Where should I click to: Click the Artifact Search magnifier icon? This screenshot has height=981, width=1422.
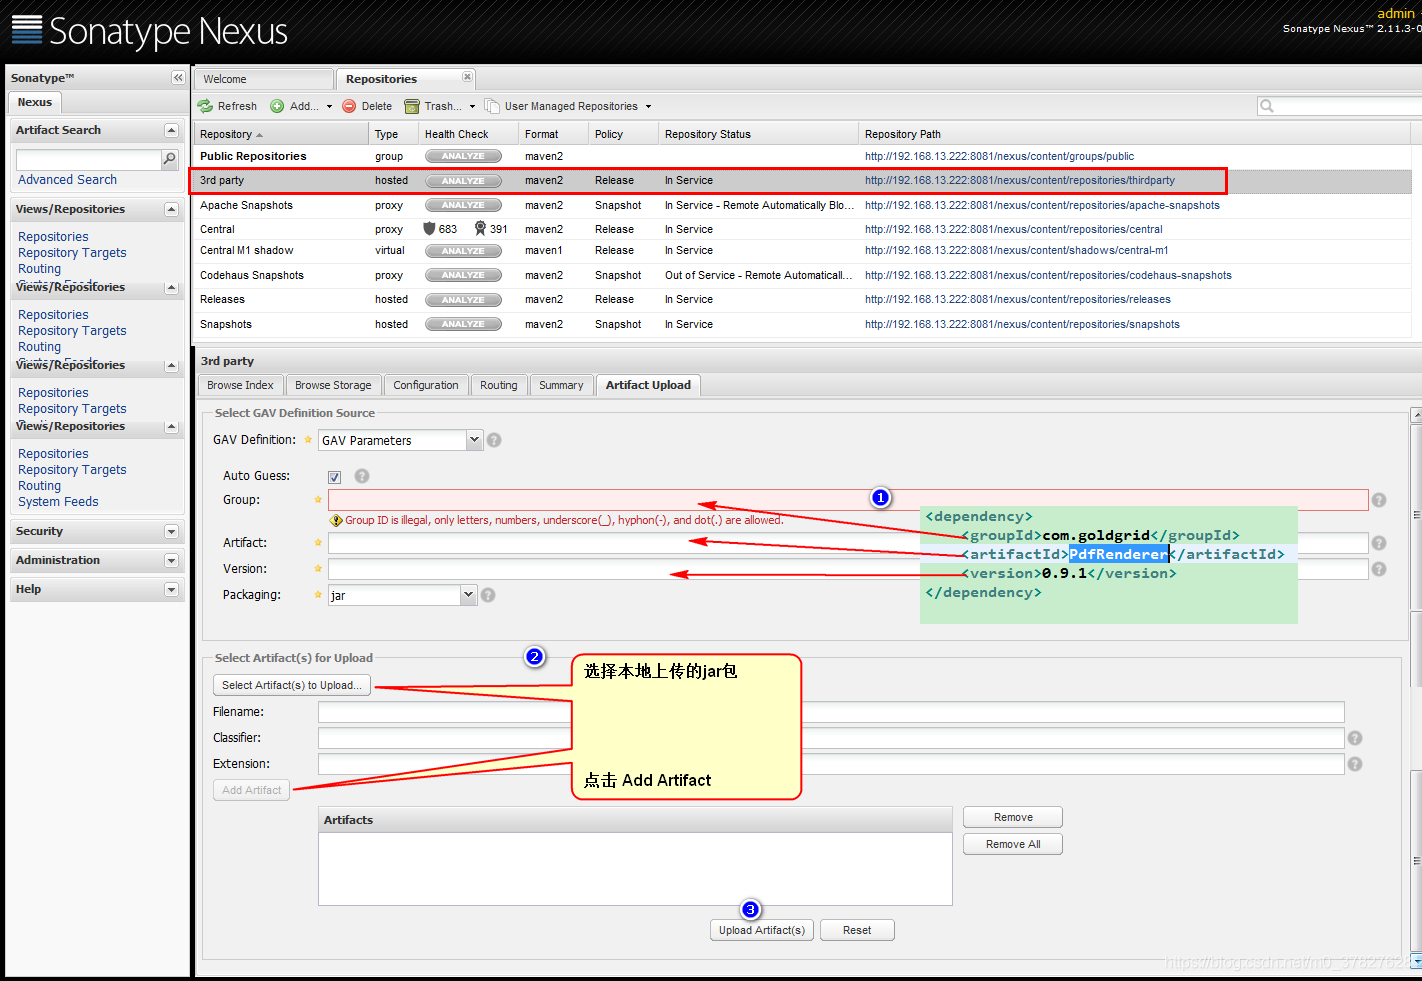(170, 159)
